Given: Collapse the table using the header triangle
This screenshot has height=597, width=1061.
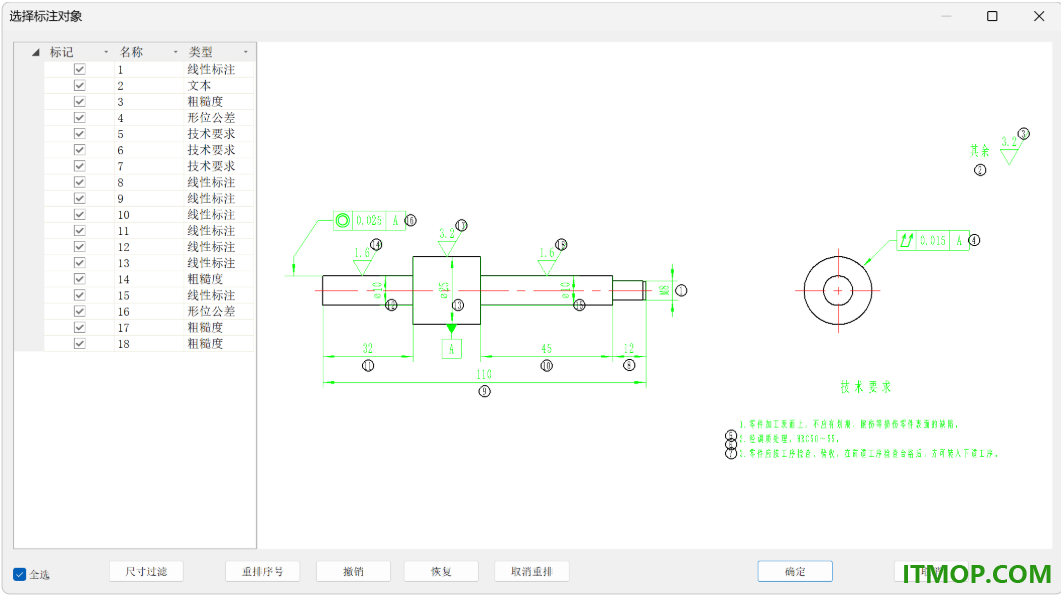Looking at the screenshot, I should tap(35, 52).
